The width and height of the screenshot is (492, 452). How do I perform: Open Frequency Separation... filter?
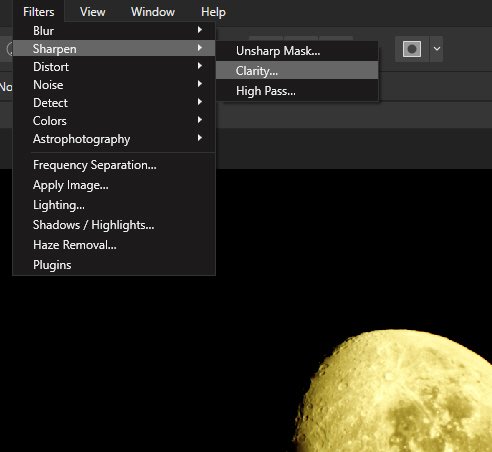[114, 165]
